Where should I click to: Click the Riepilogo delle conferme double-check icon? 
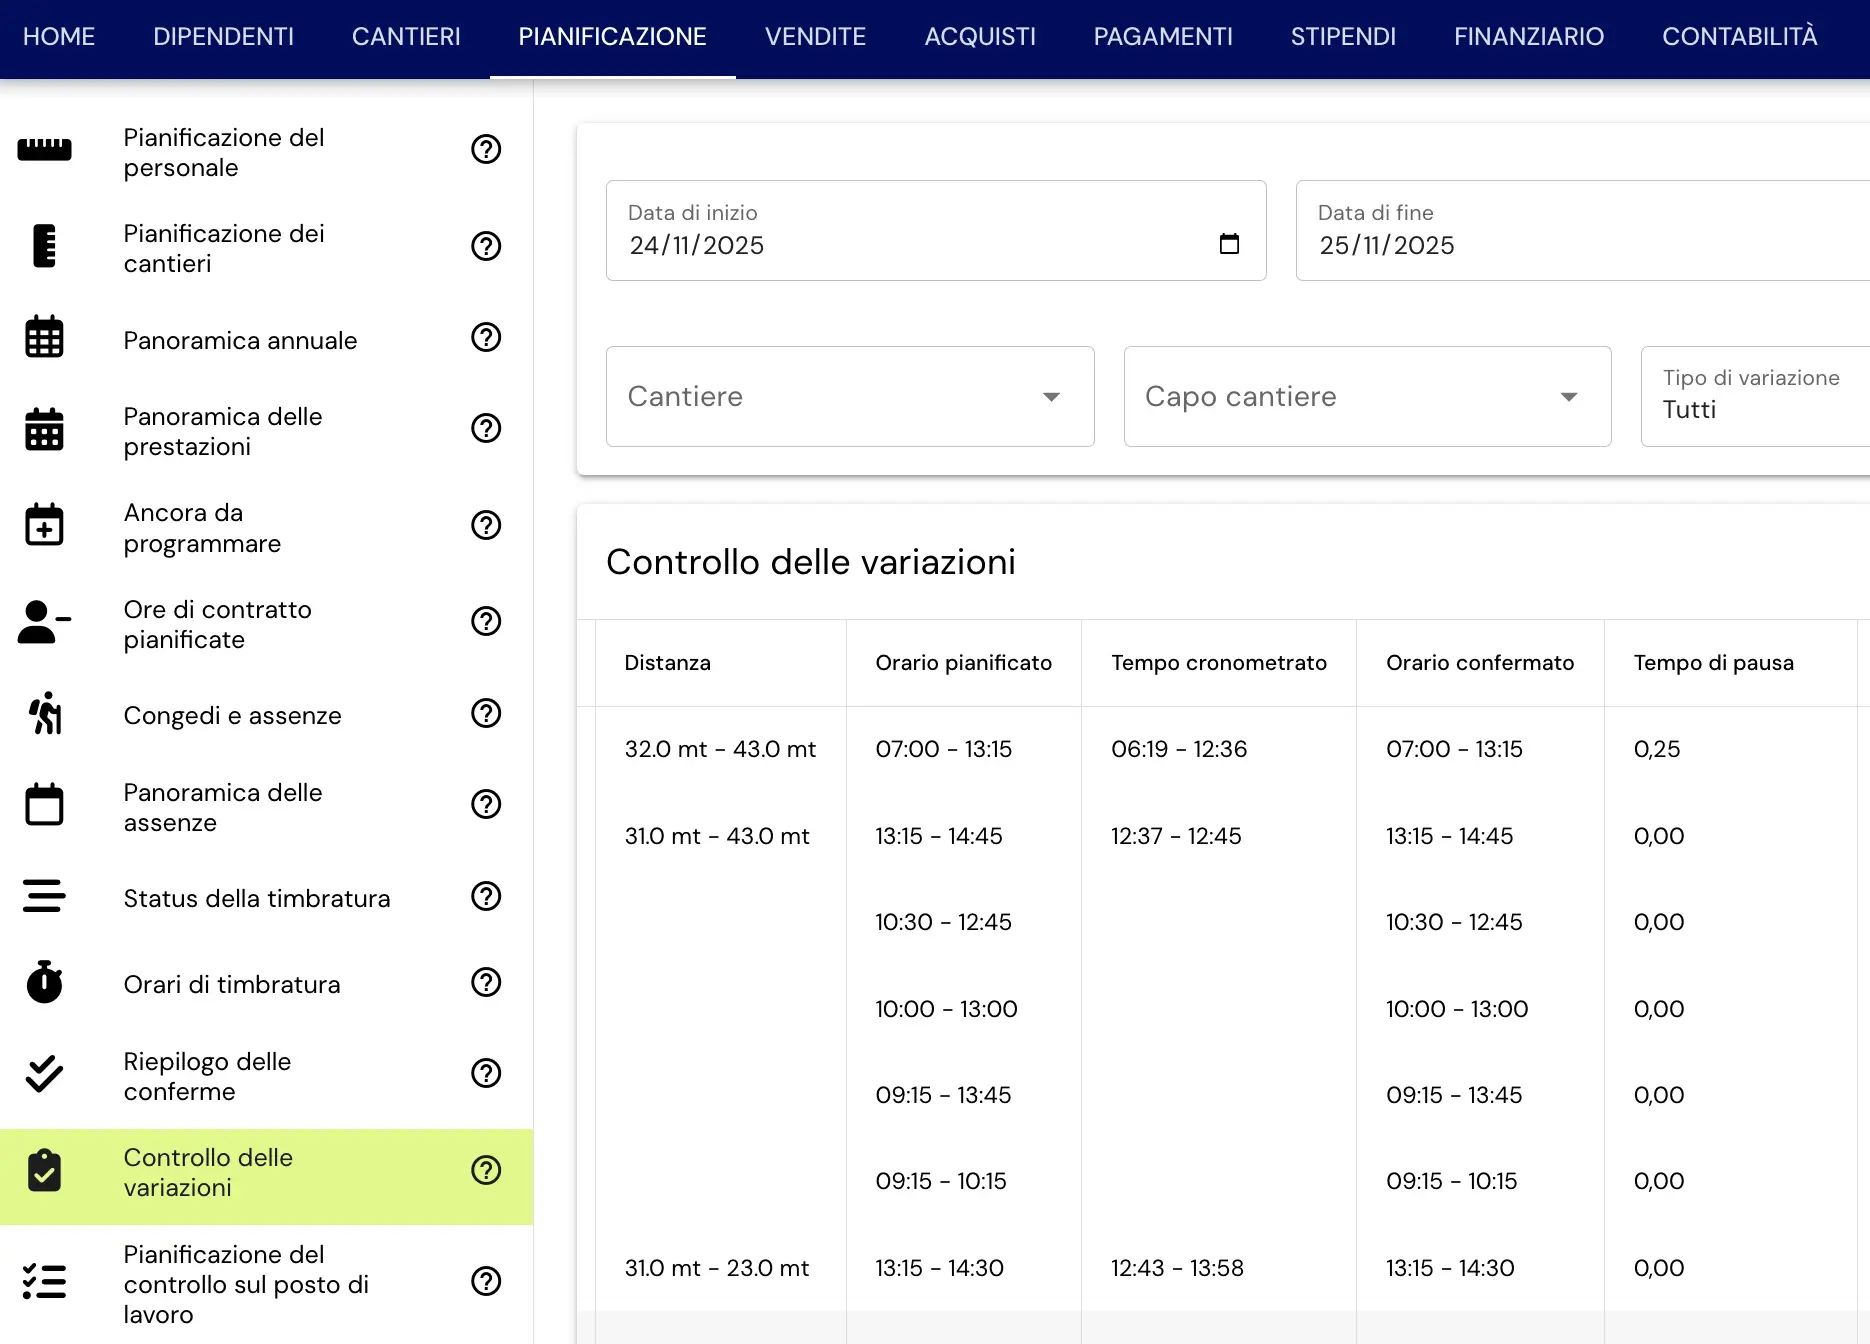[x=44, y=1074]
